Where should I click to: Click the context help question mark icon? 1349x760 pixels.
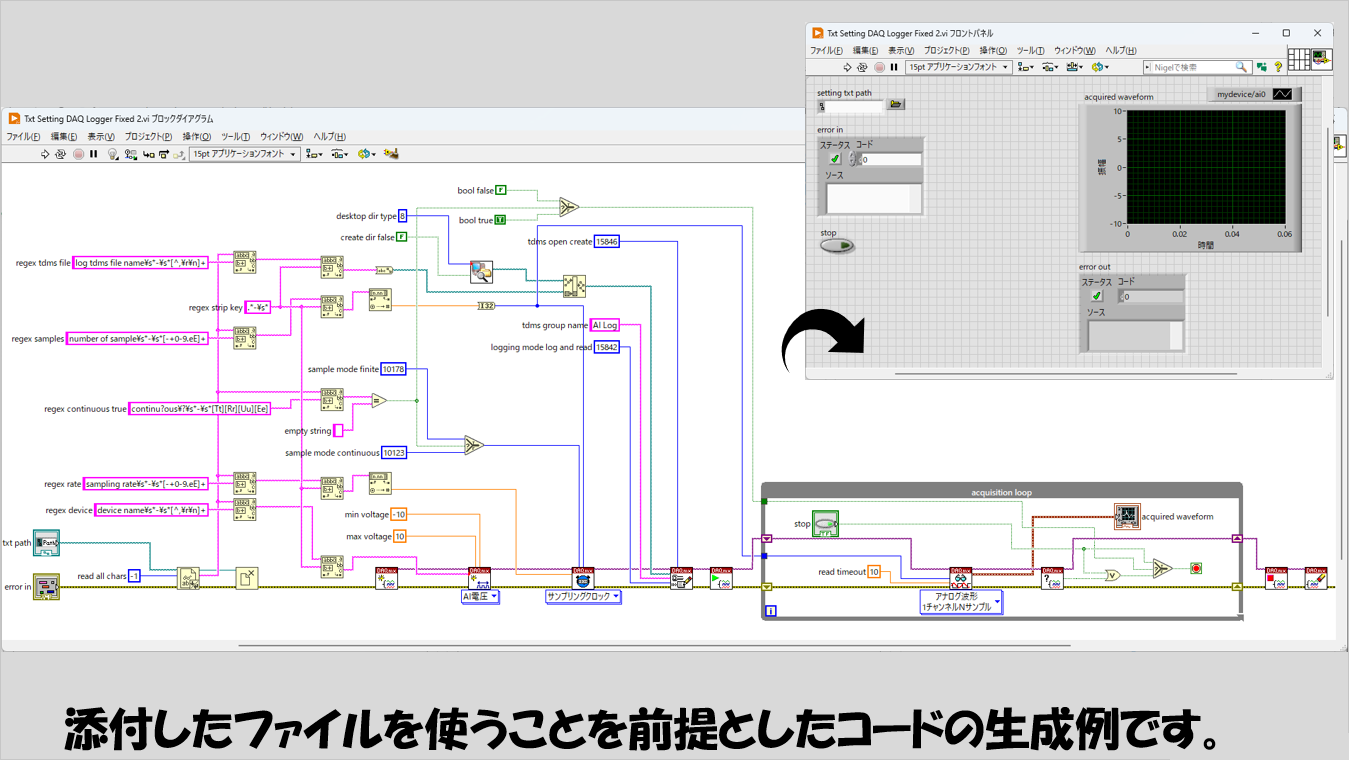(x=1280, y=67)
